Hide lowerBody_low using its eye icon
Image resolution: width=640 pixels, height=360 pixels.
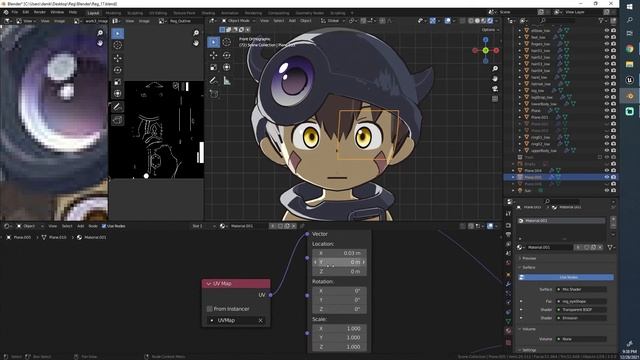pos(607,104)
